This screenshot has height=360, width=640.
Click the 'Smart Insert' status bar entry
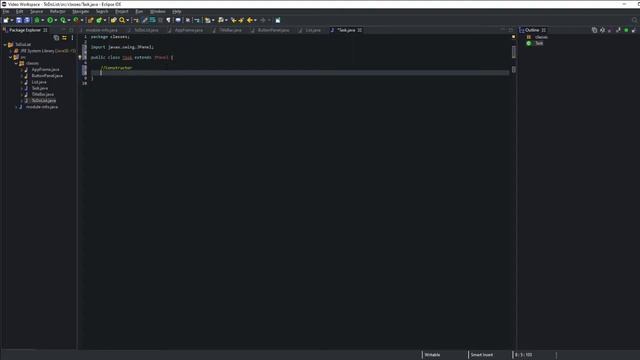pyautogui.click(x=482, y=355)
